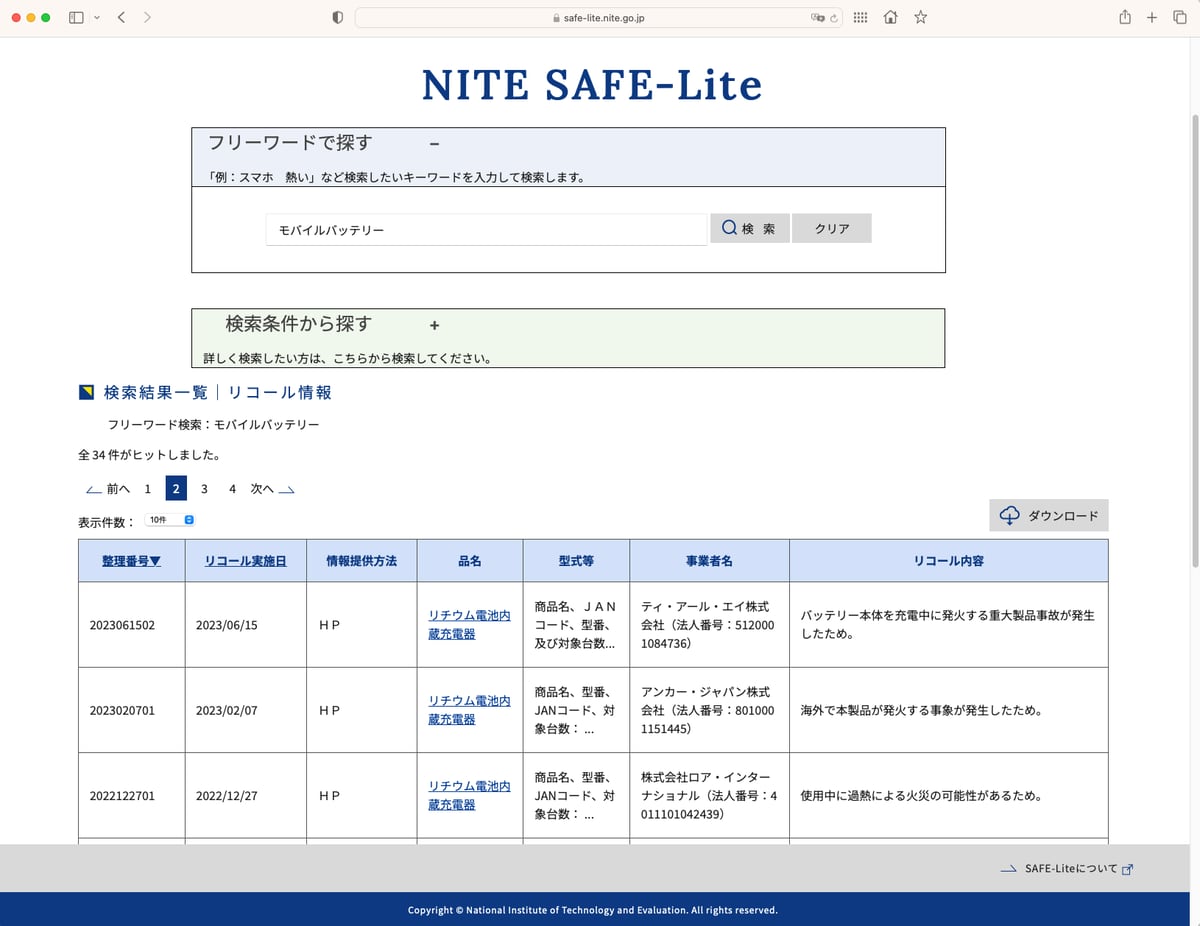Collapse the フリーワードで探す section
This screenshot has height=926, width=1200.
coord(434,144)
